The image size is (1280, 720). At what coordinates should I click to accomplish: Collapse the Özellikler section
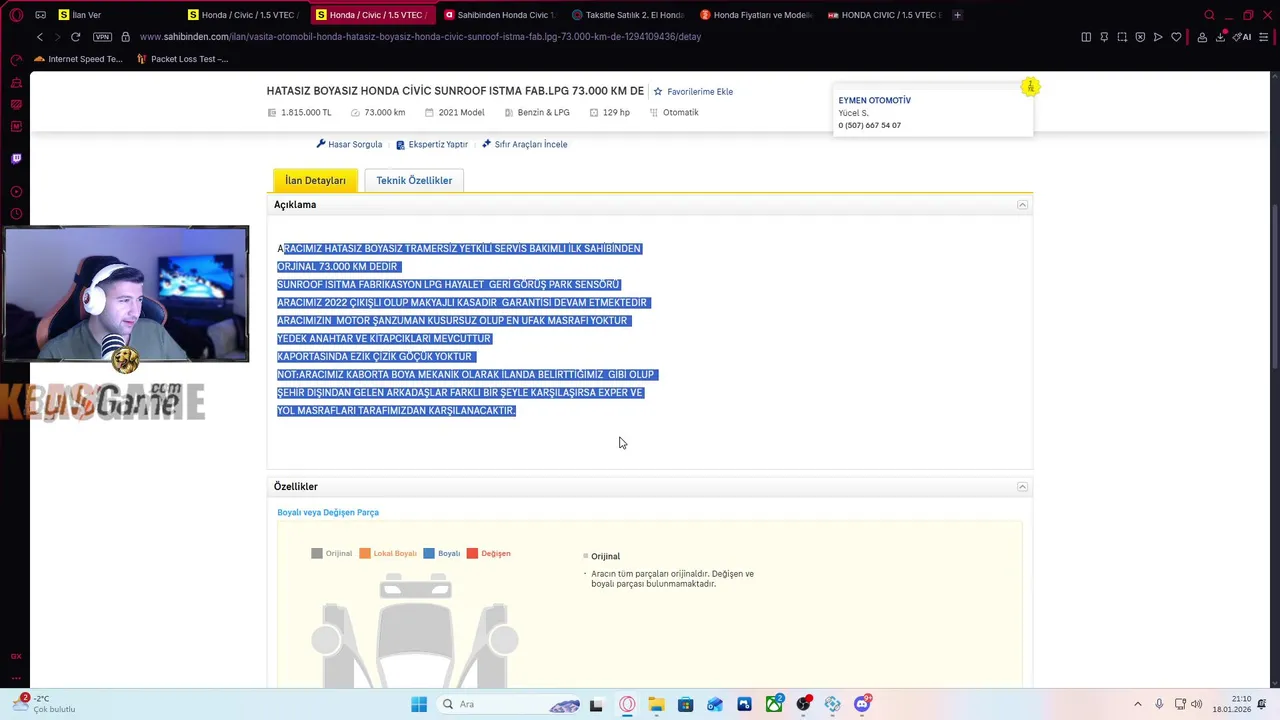click(1022, 487)
